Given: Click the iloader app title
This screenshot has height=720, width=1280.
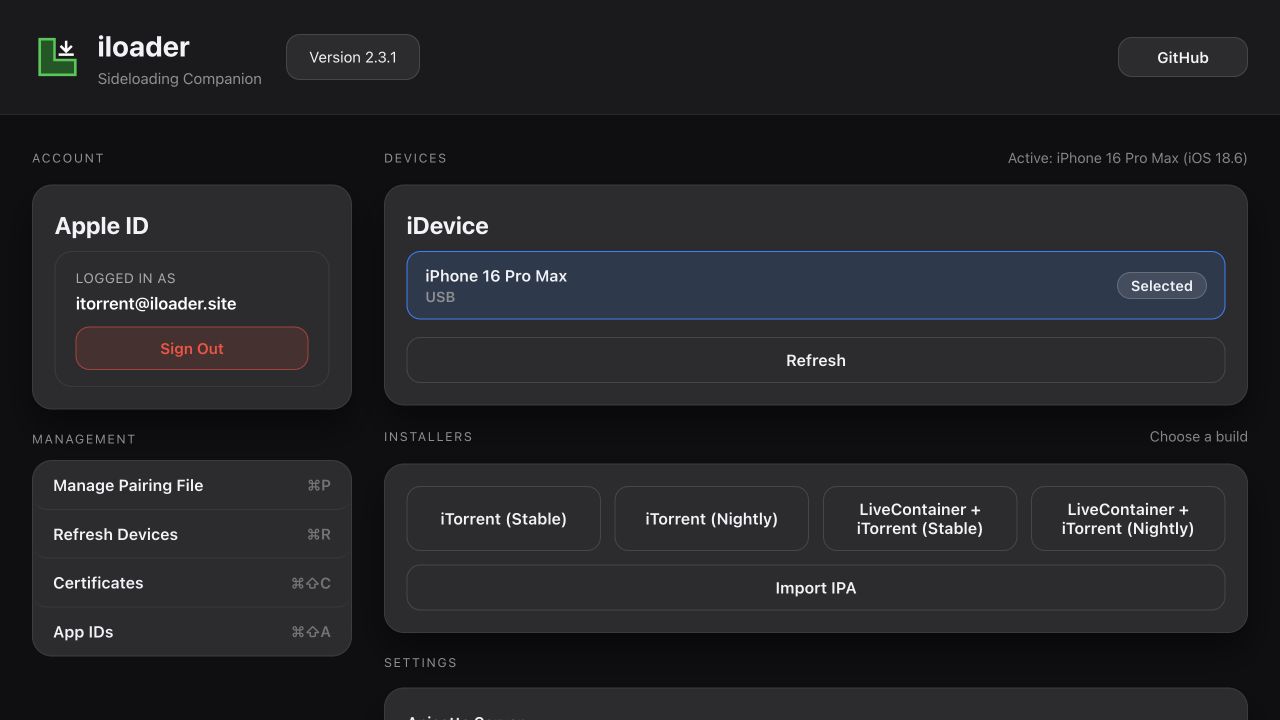Looking at the screenshot, I should [x=143, y=47].
